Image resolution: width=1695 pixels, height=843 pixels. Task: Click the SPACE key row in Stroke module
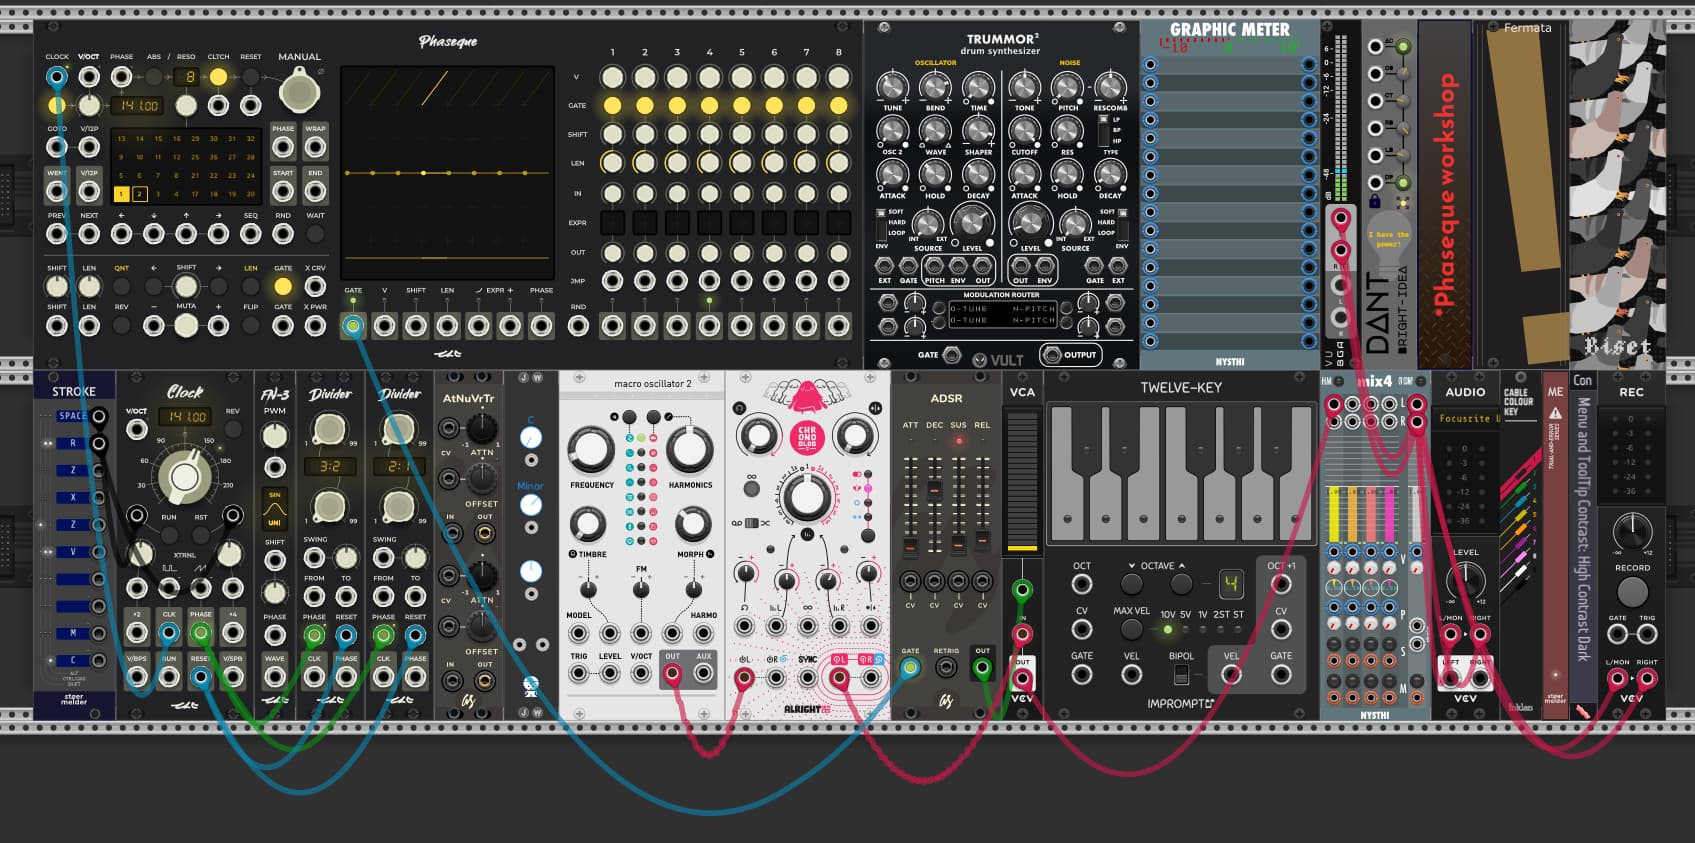[x=72, y=416]
